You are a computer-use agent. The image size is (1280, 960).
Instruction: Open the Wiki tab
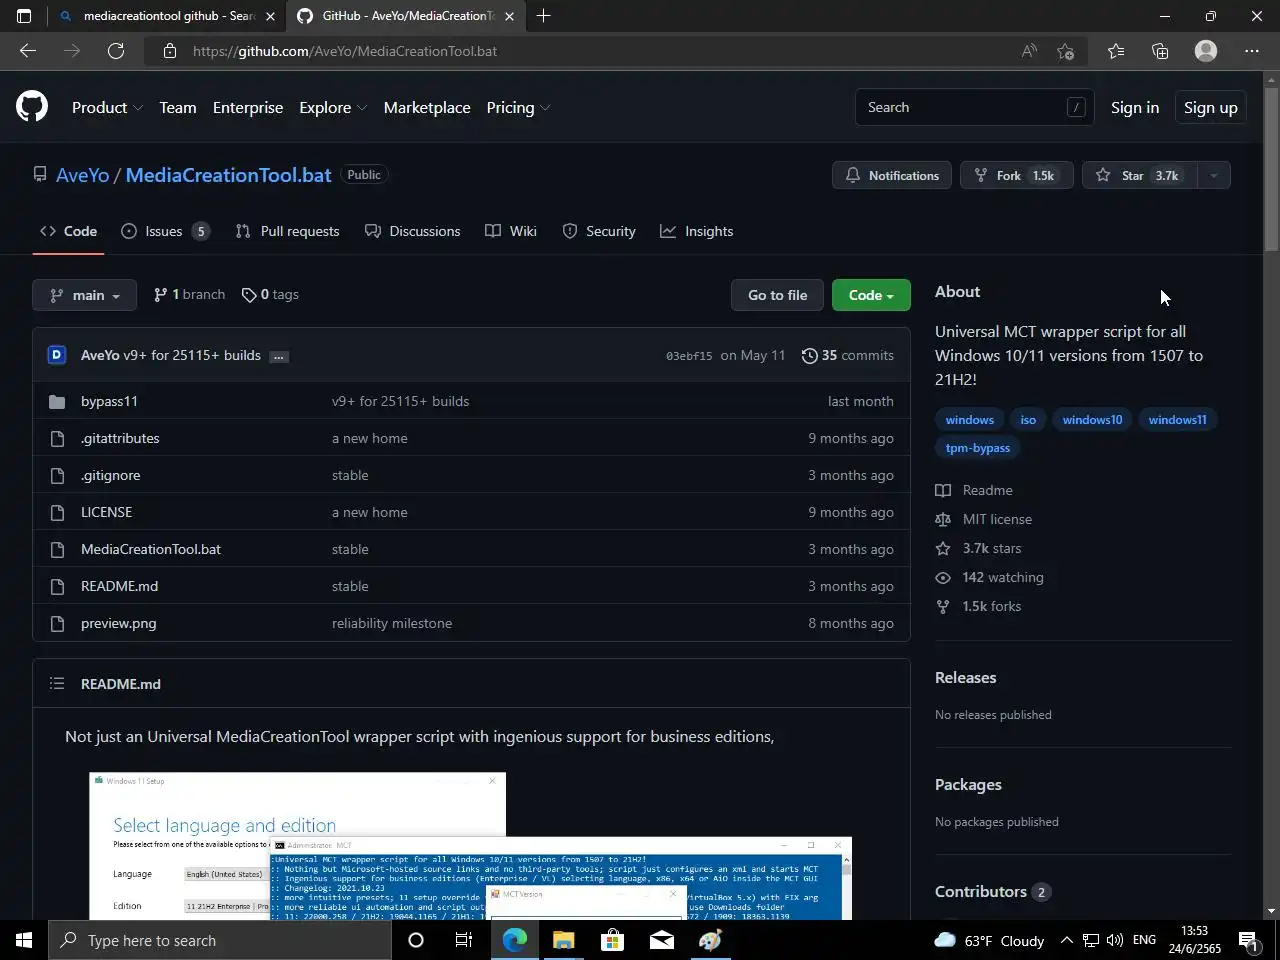(x=511, y=231)
